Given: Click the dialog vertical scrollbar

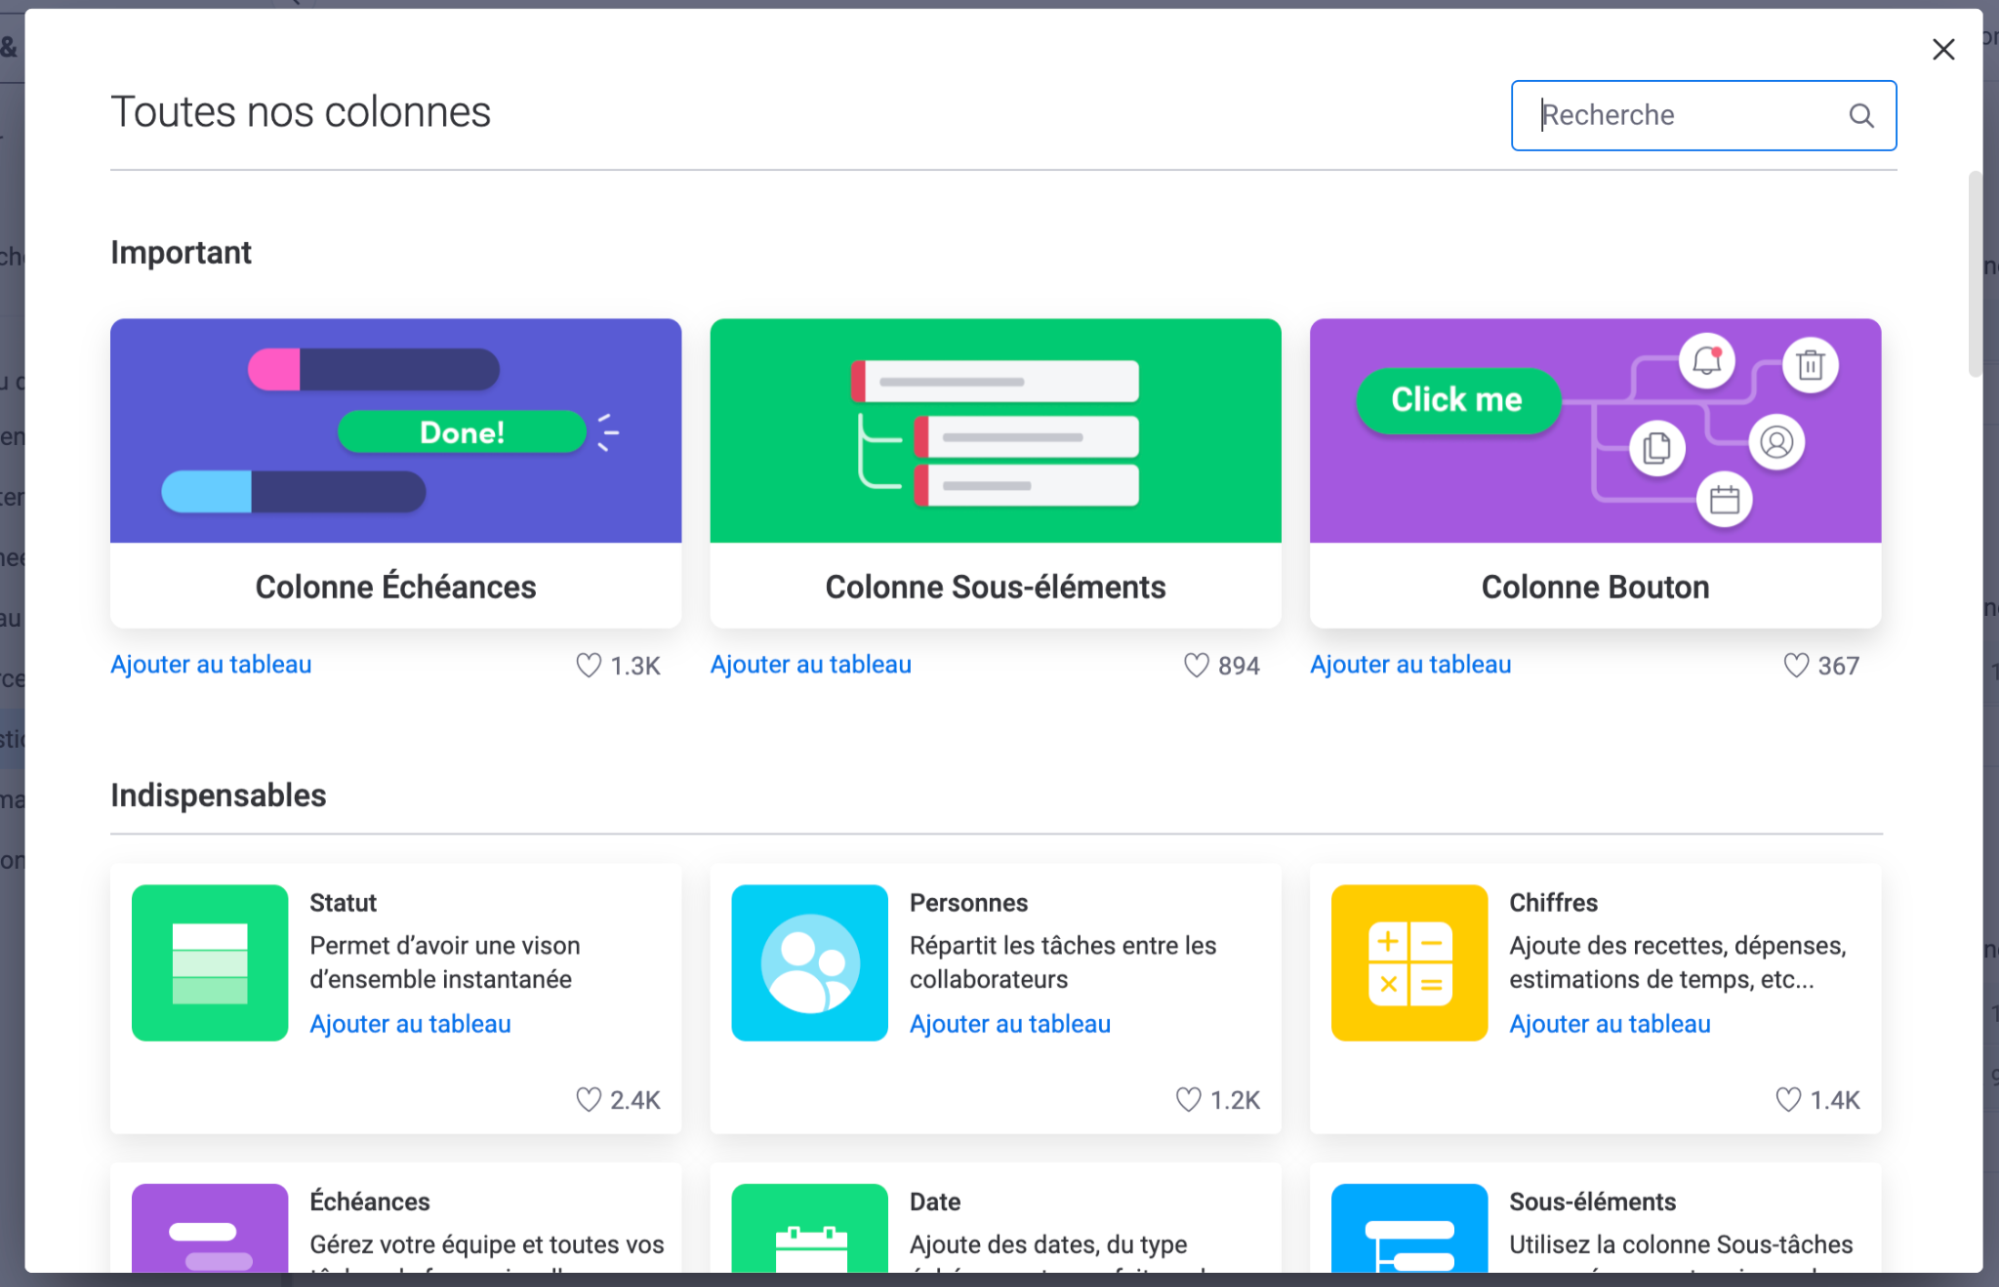Looking at the screenshot, I should [x=1974, y=275].
